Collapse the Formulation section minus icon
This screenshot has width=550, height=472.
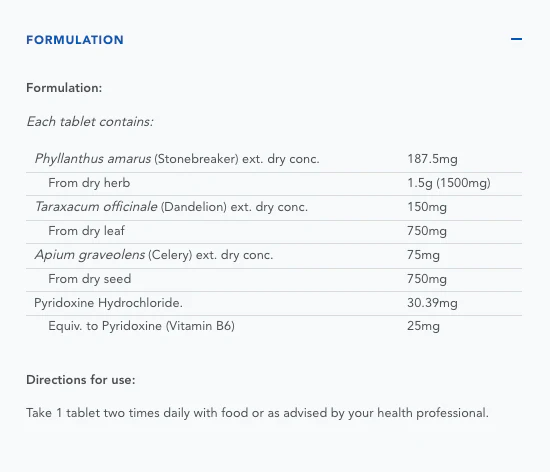pyautogui.click(x=516, y=39)
